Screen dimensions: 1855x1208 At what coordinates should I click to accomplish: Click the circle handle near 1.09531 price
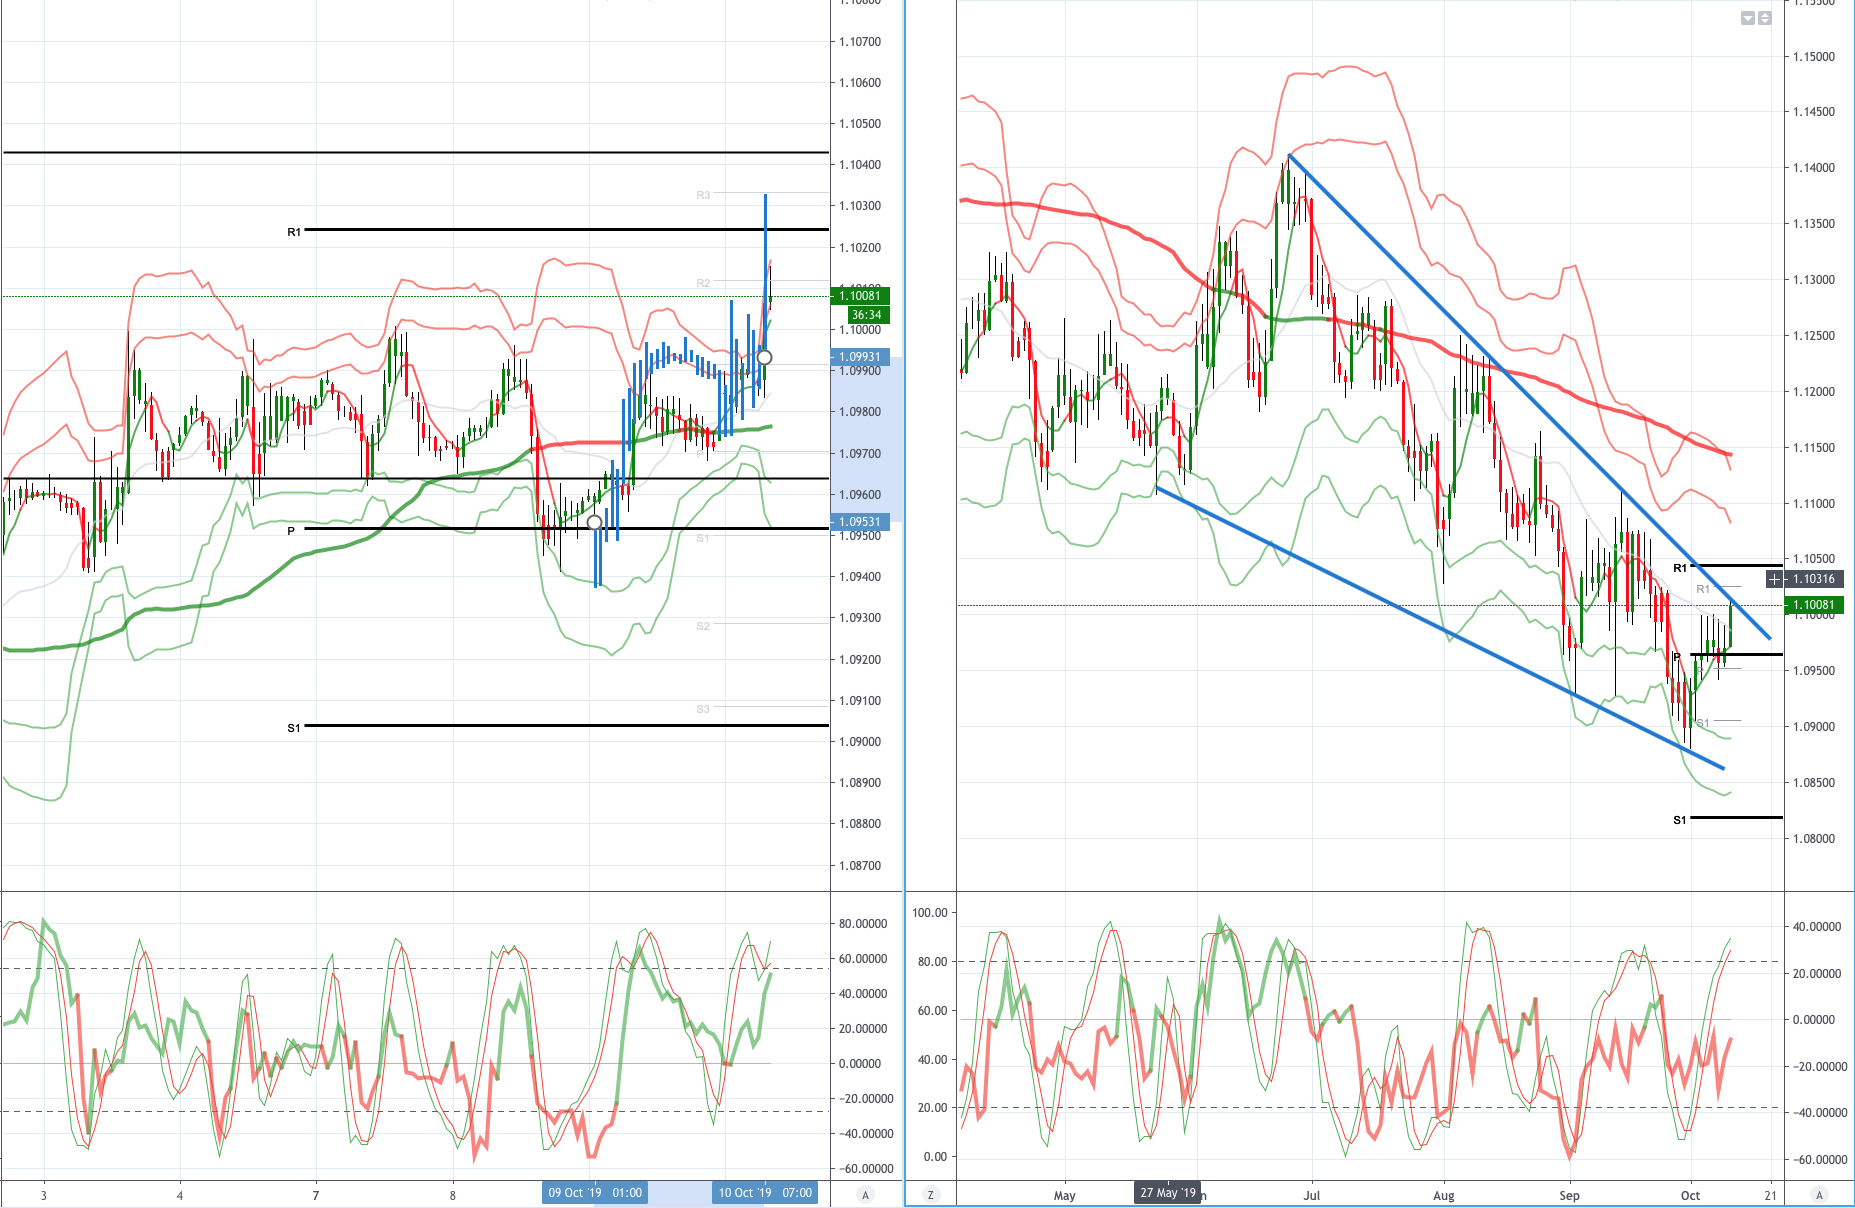tap(594, 523)
